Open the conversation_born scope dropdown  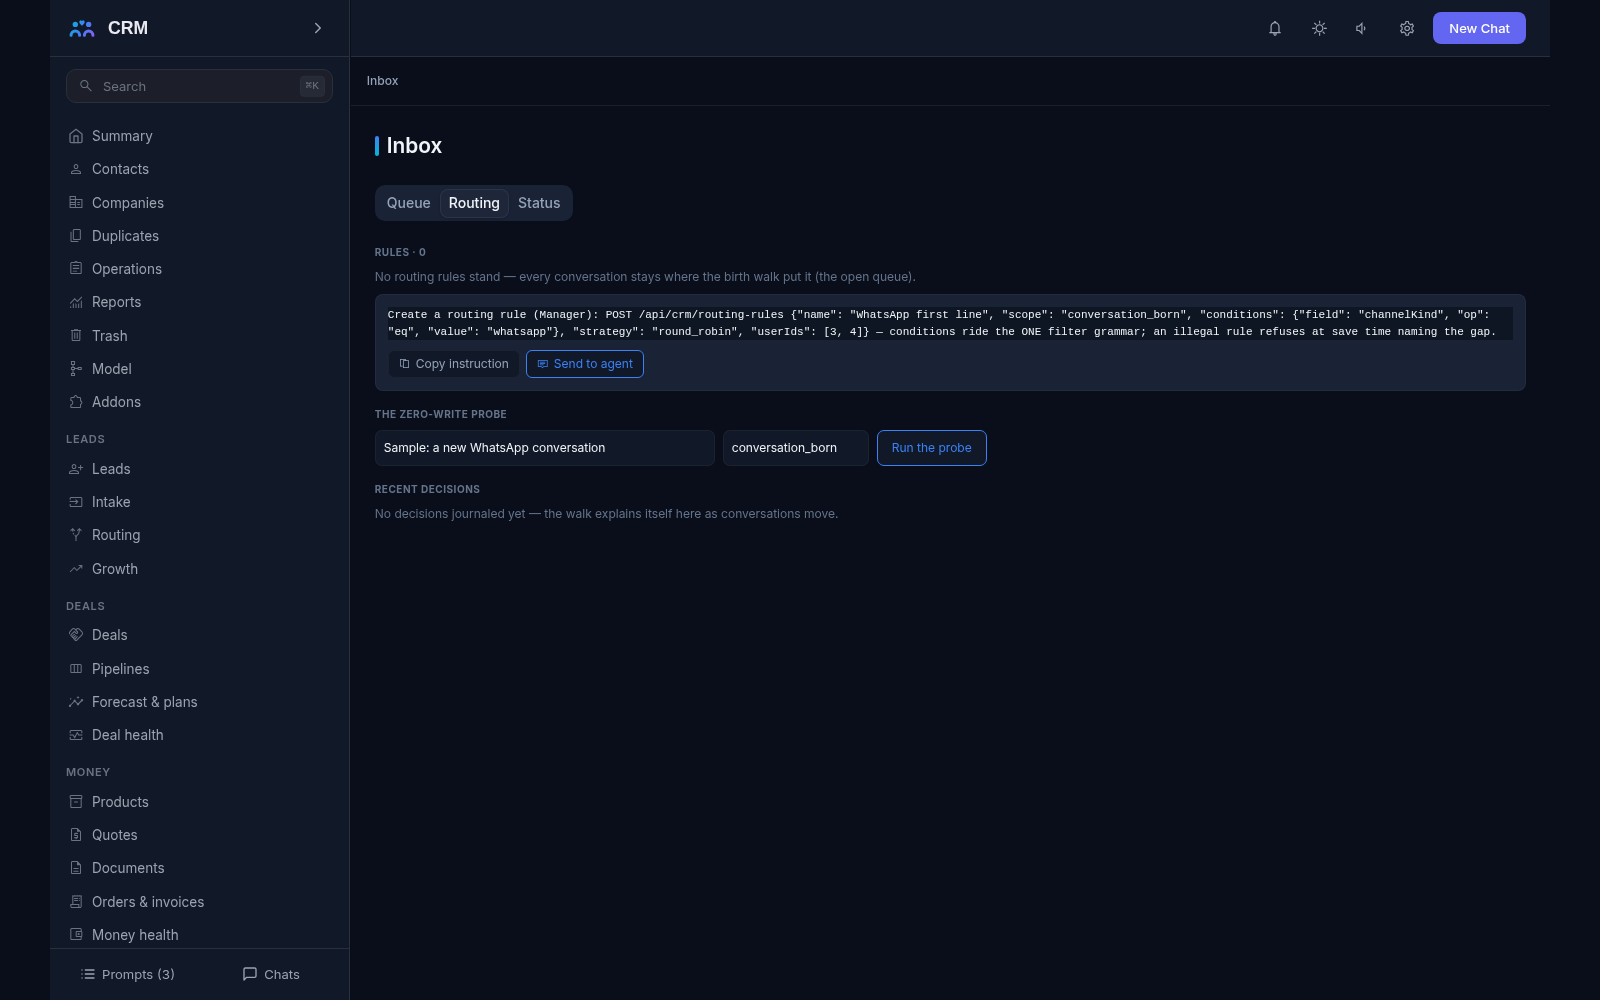pos(796,448)
